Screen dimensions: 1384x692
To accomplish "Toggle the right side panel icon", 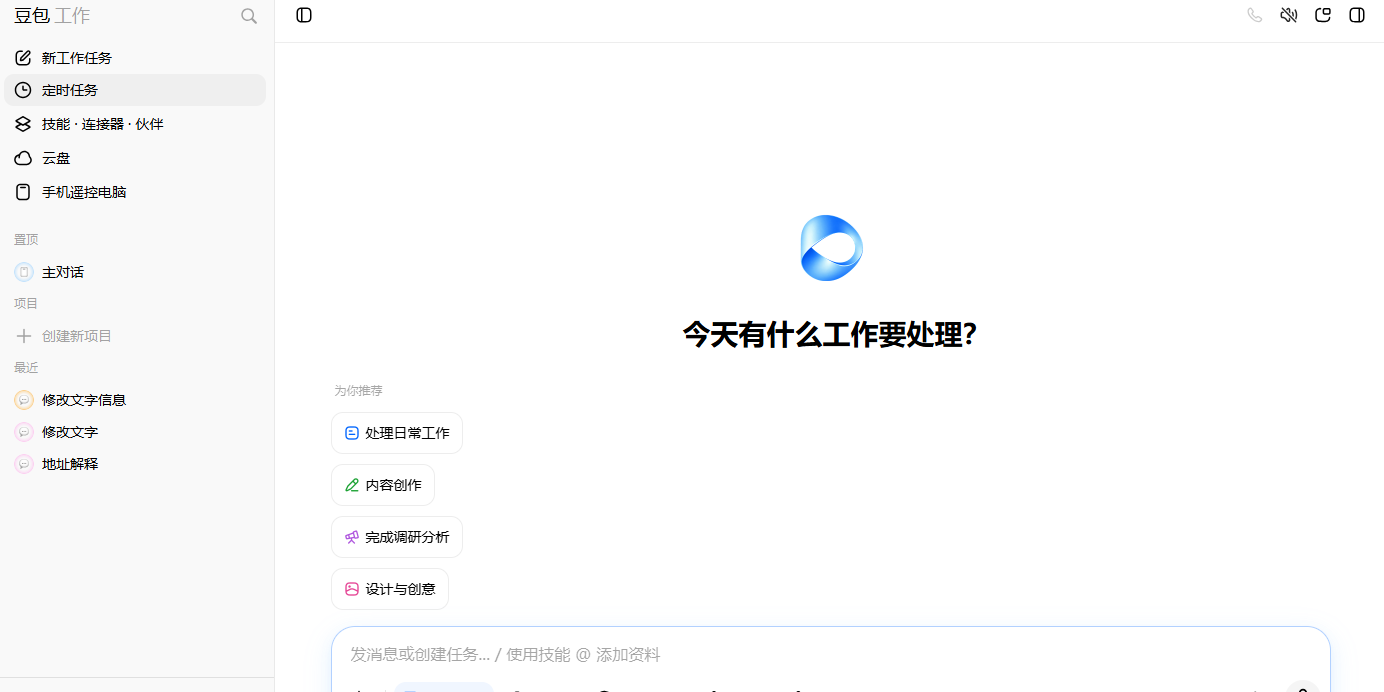I will (1357, 15).
